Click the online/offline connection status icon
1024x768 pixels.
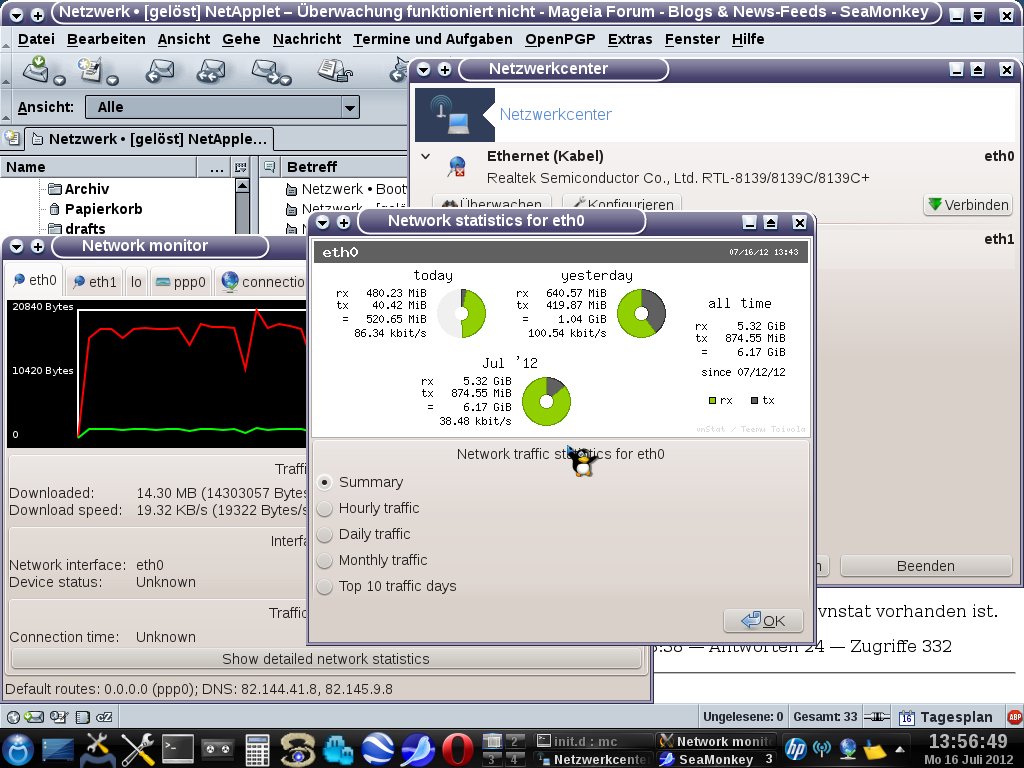(876, 717)
